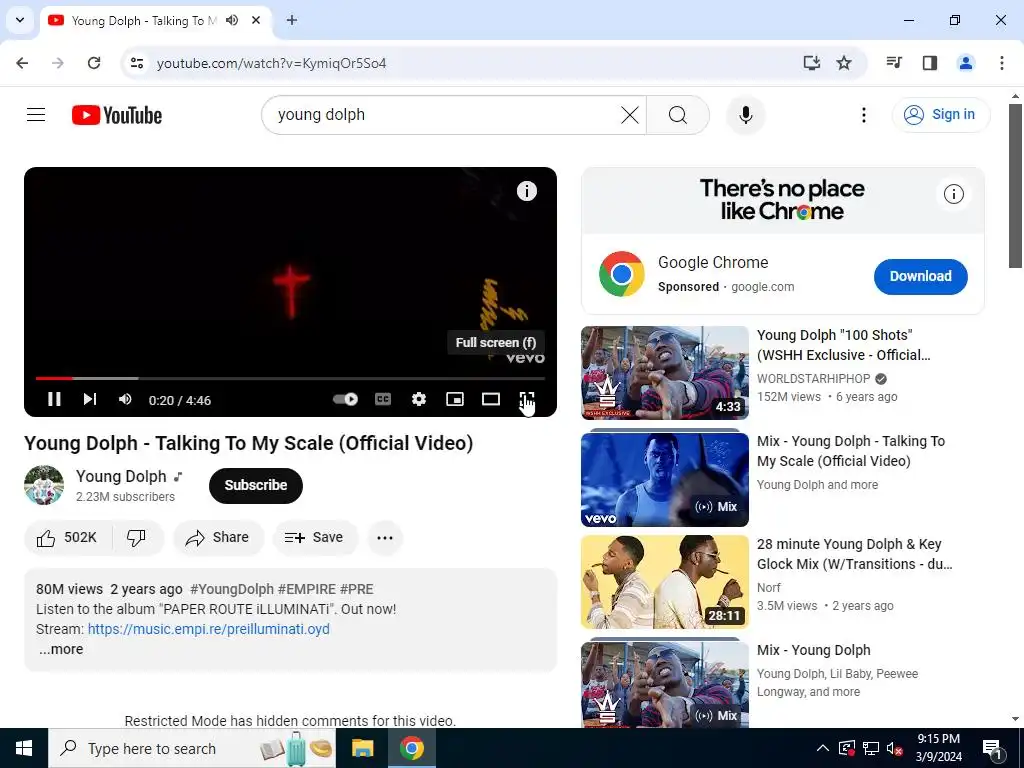Open the Chrome profile icon
Viewport: 1024px width, 768px height.
point(965,63)
